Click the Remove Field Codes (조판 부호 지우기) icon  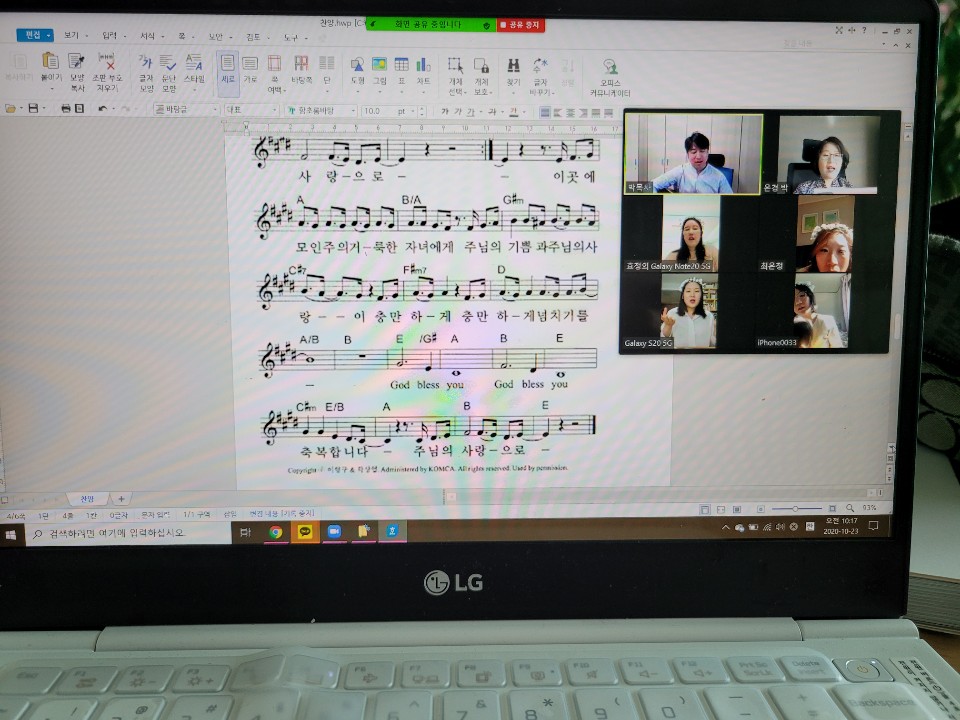tap(107, 61)
